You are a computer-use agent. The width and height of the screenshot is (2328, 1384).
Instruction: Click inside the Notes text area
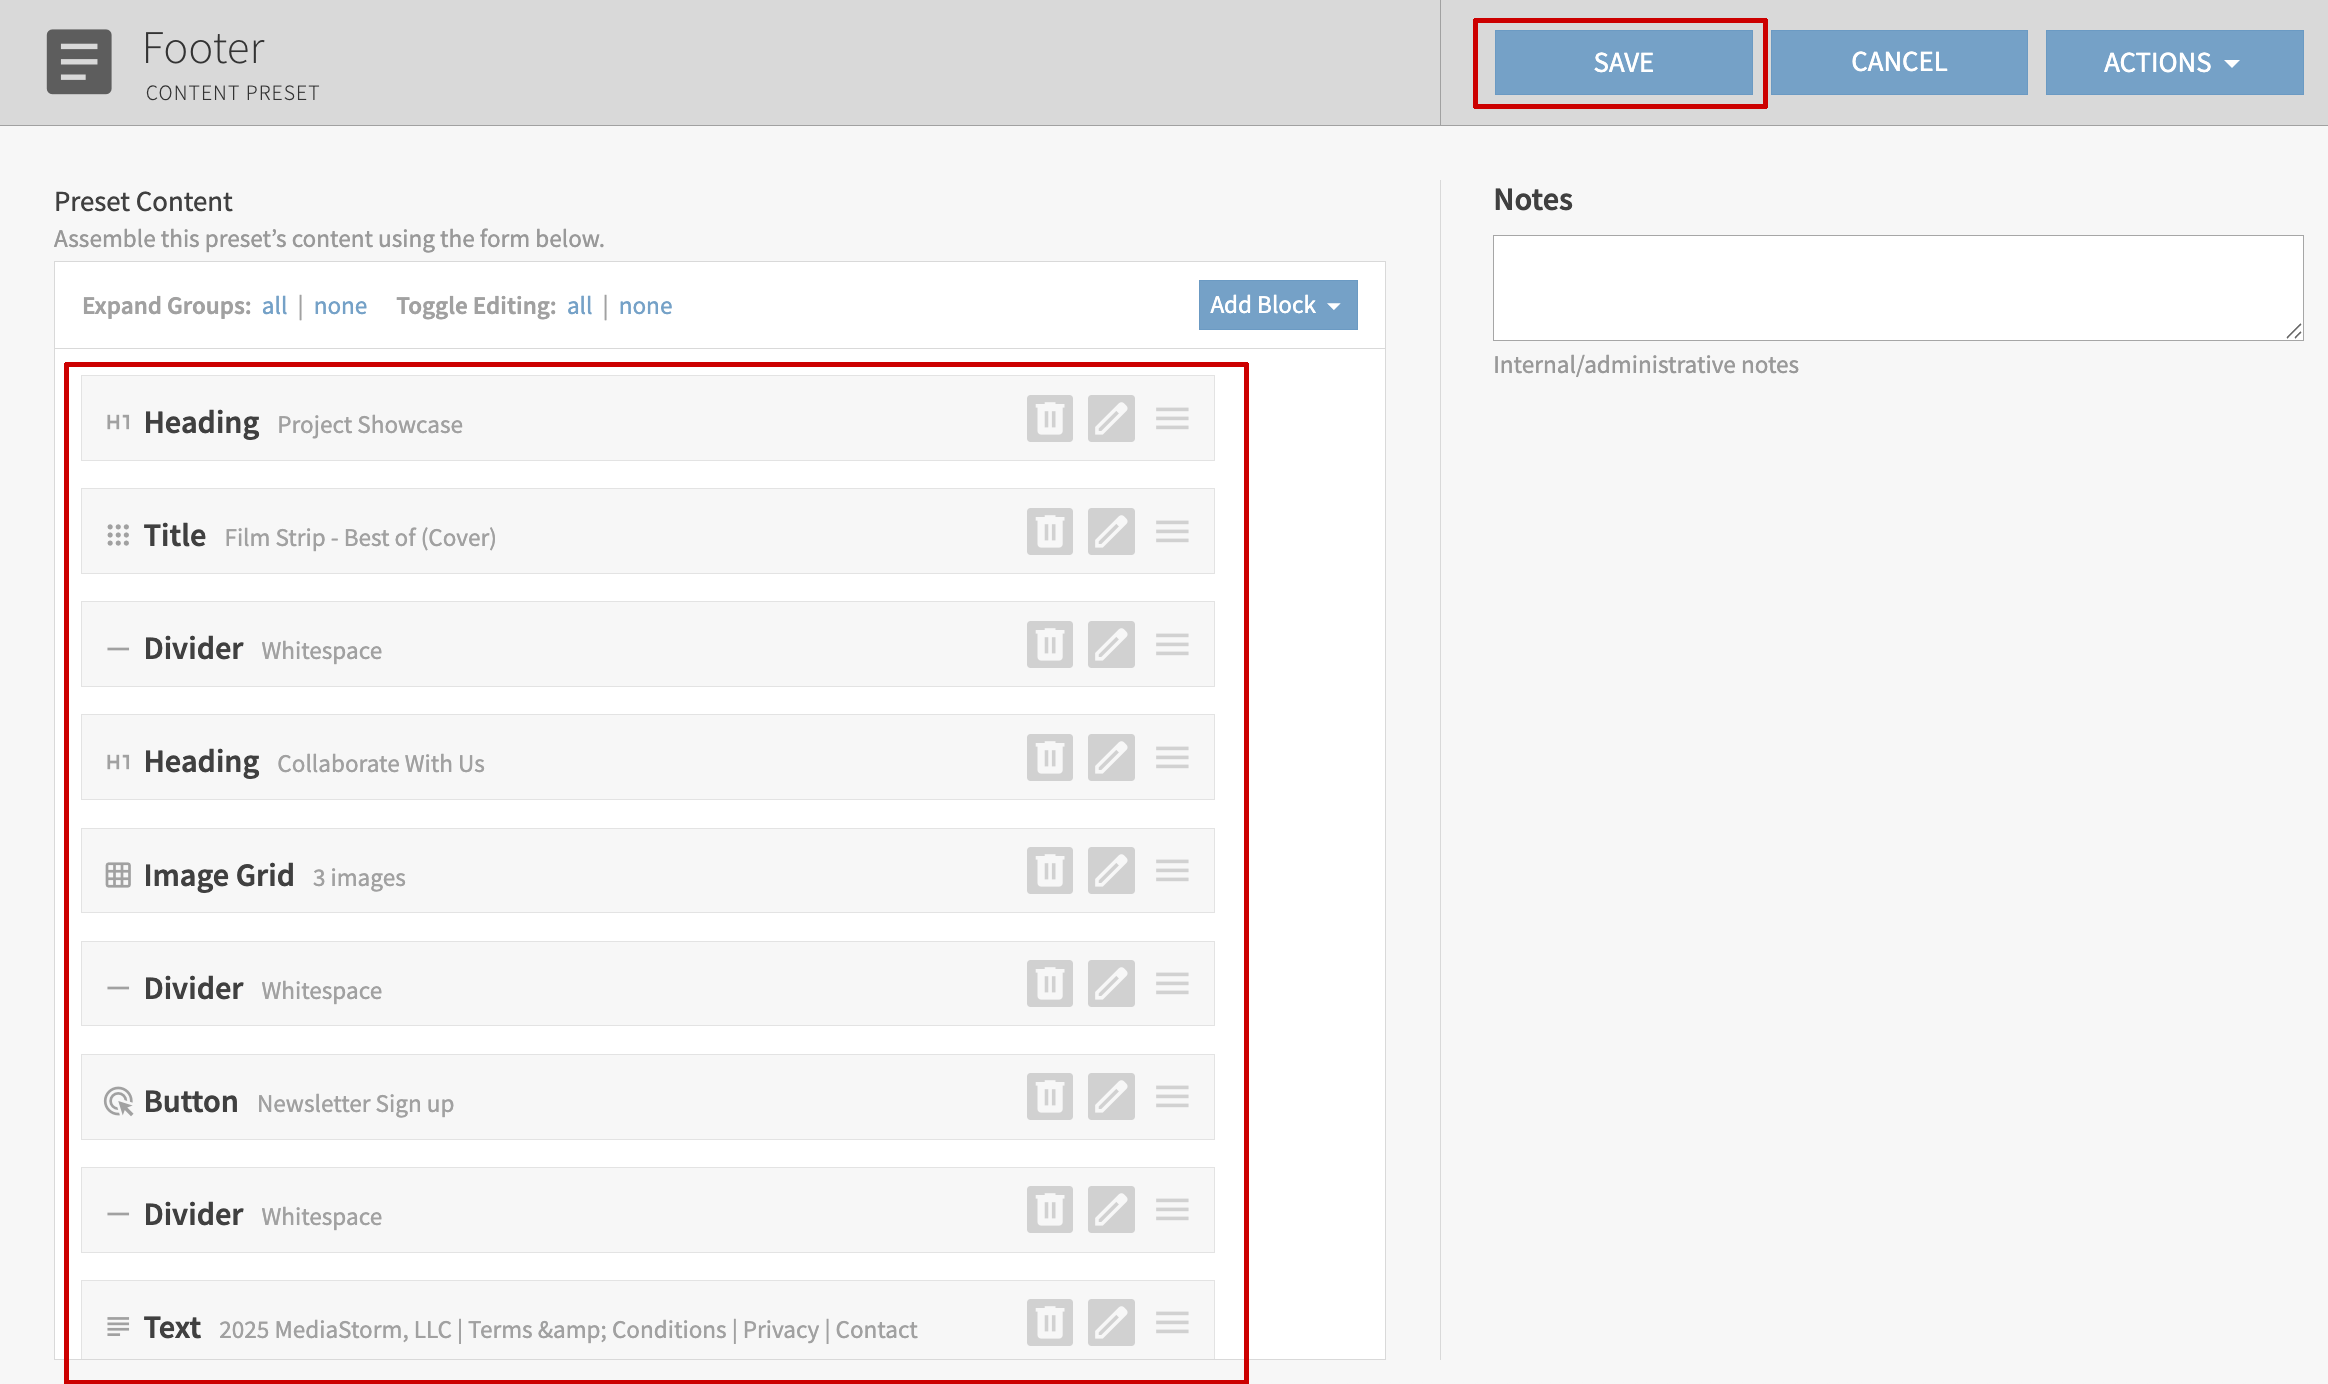(x=1896, y=288)
